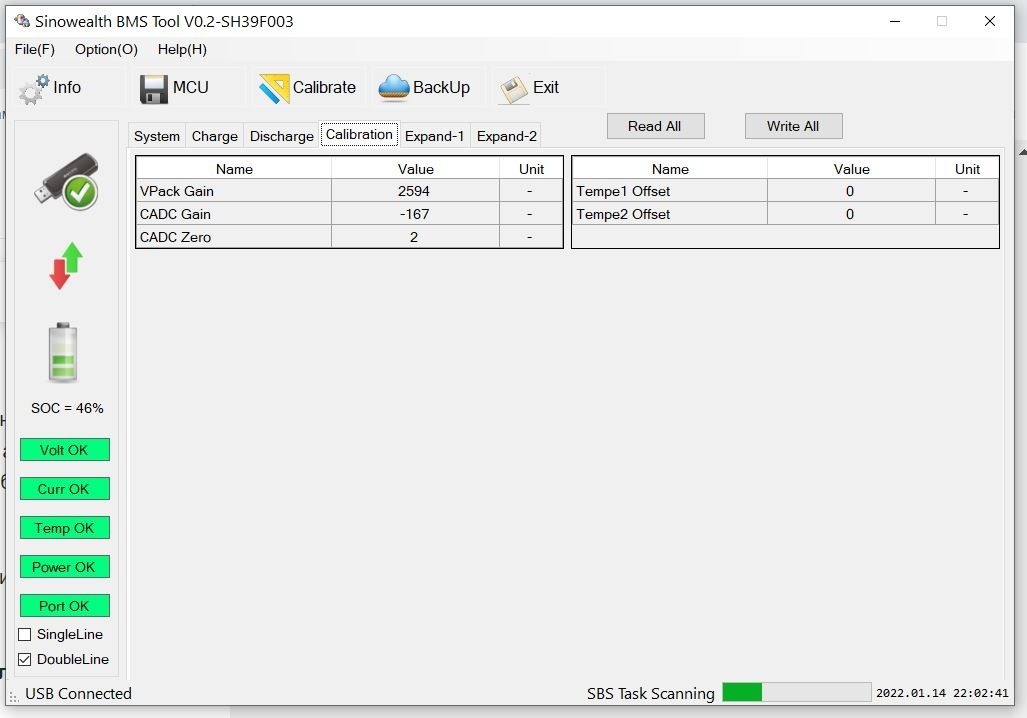The width and height of the screenshot is (1027, 718).
Task: Click the Volt OK status indicator
Action: tap(65, 450)
